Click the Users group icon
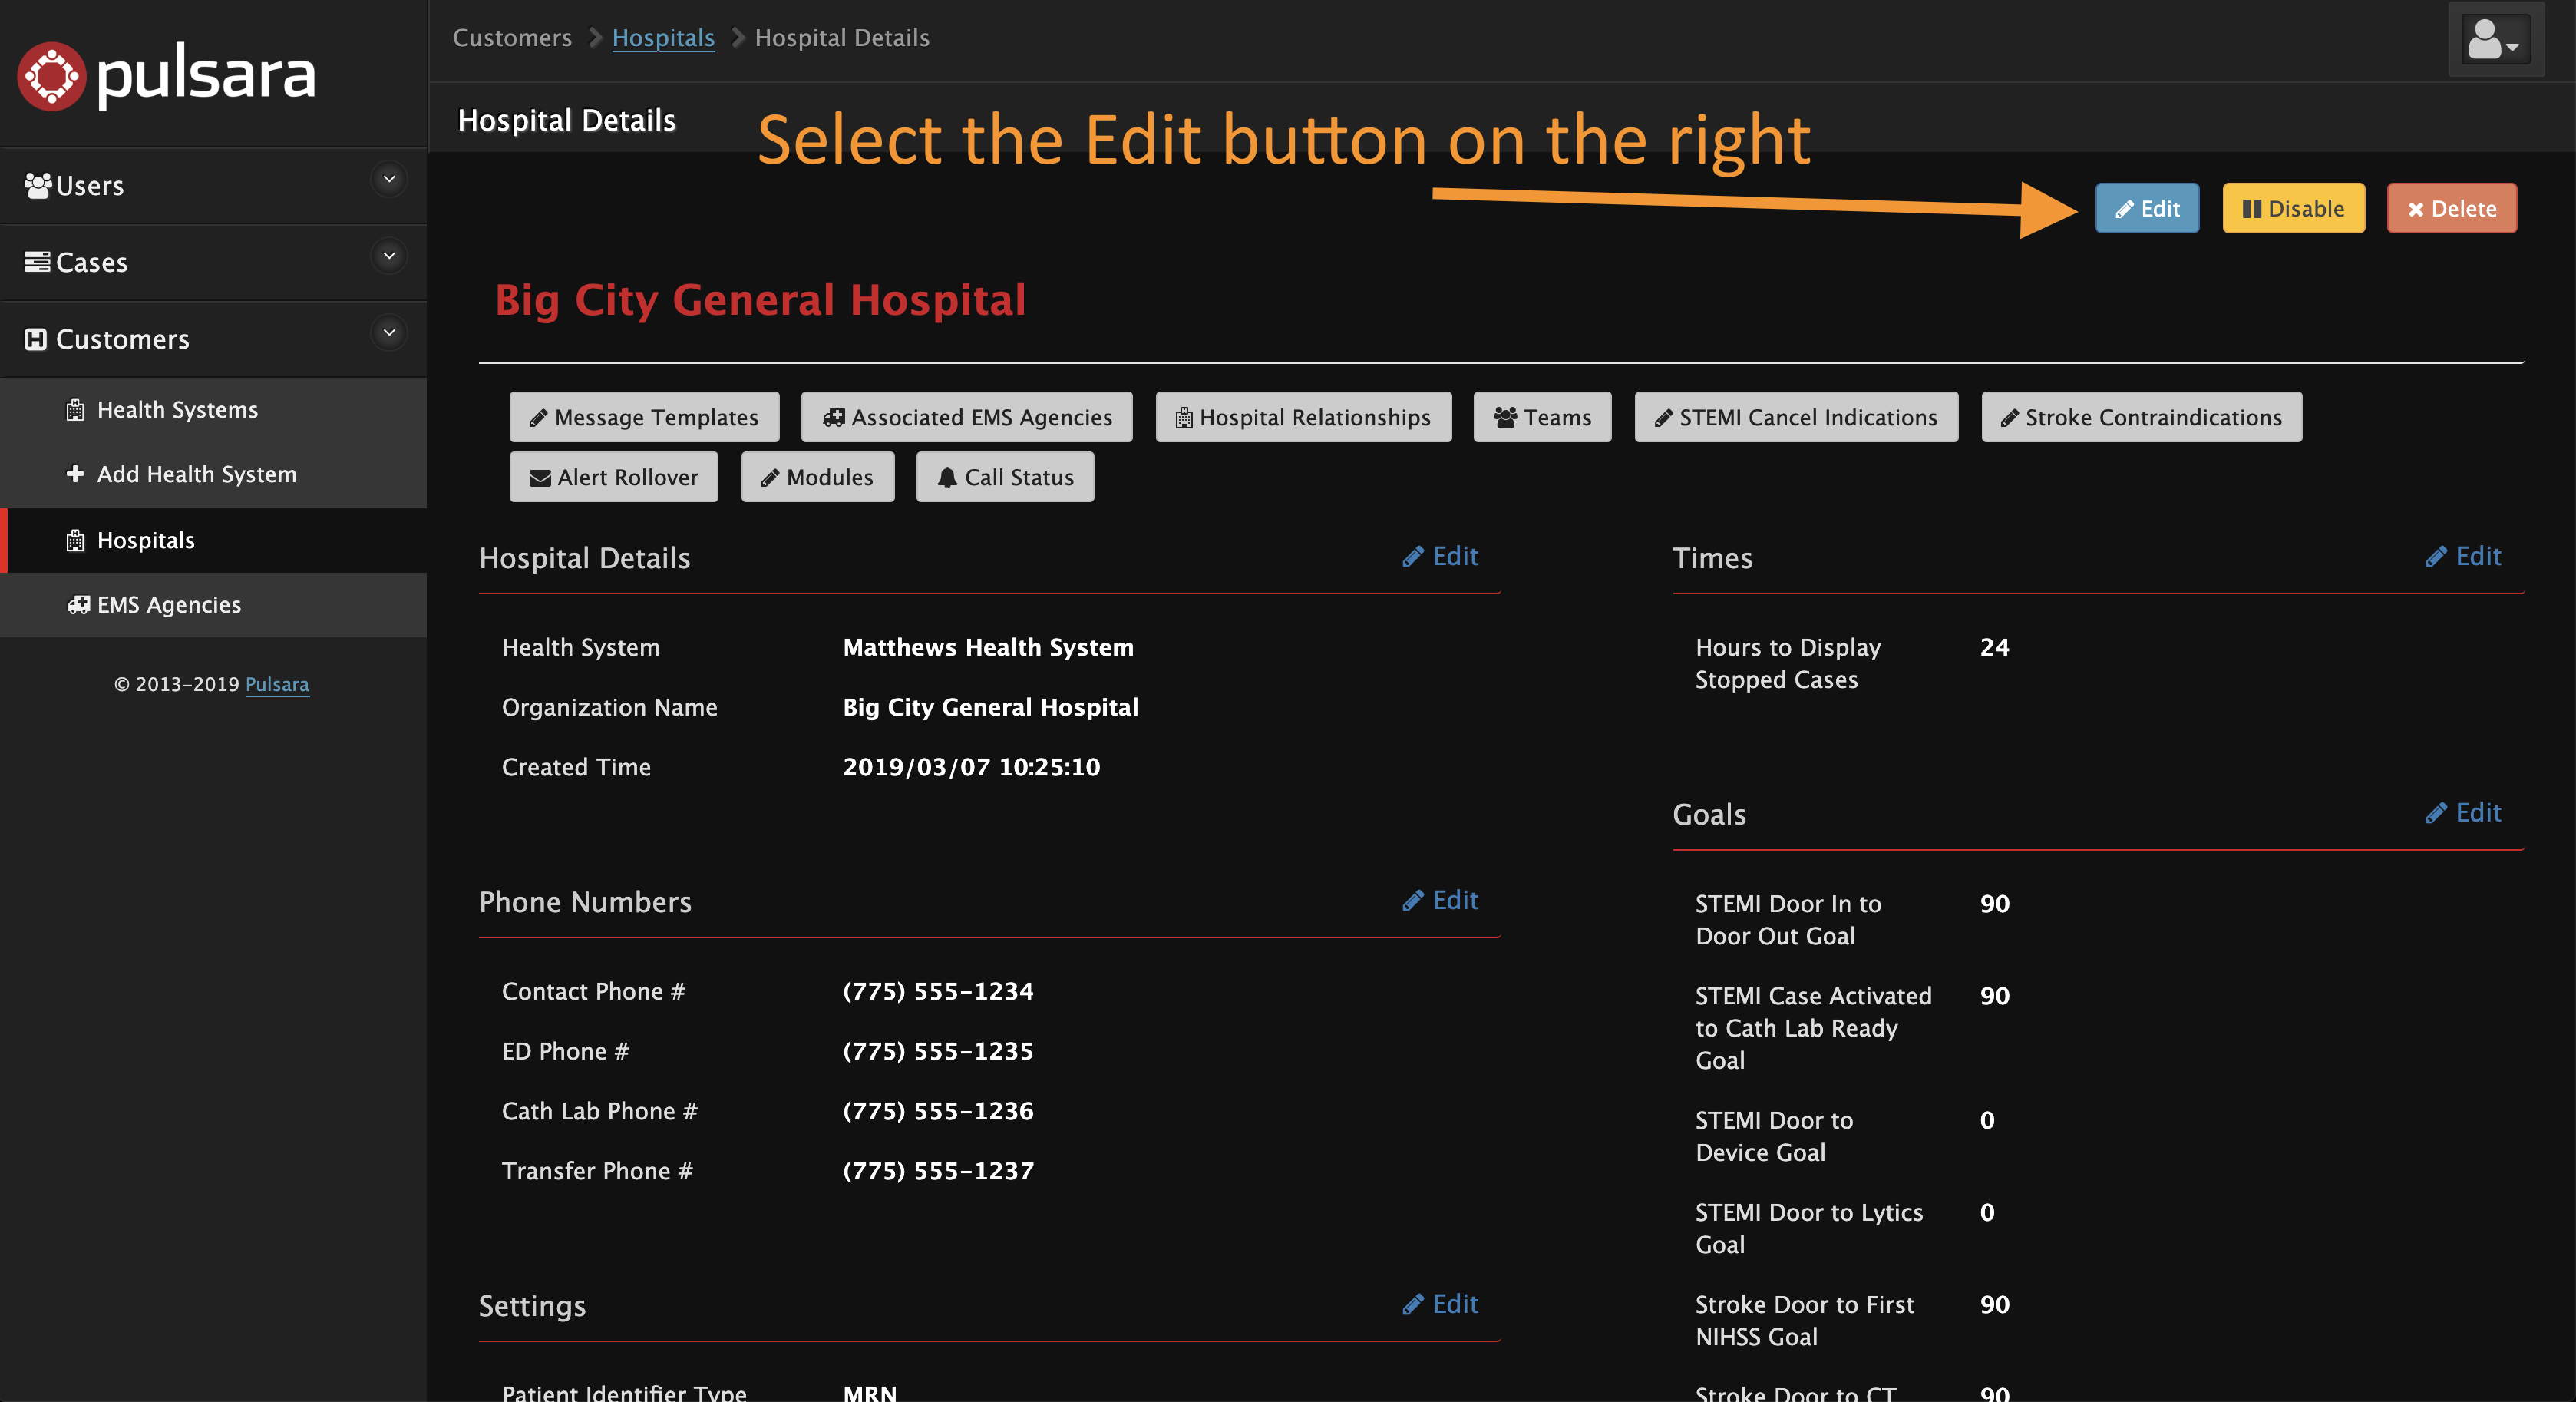 click(x=38, y=185)
